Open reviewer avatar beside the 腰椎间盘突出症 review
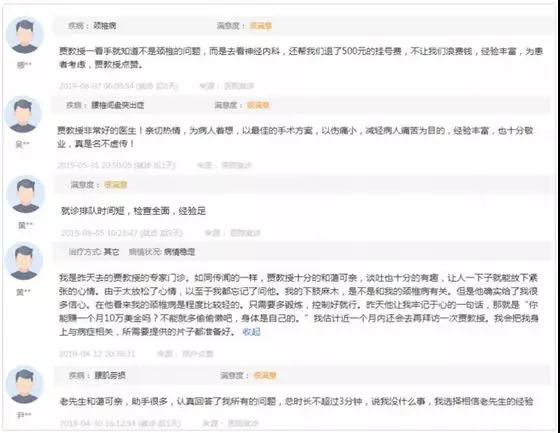The height and width of the screenshot is (433, 560). (23, 114)
